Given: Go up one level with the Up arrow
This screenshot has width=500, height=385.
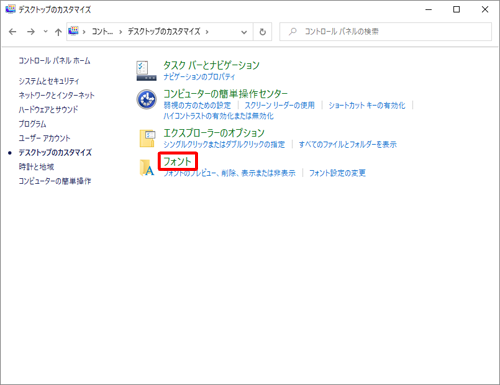Looking at the screenshot, I should click(58, 32).
